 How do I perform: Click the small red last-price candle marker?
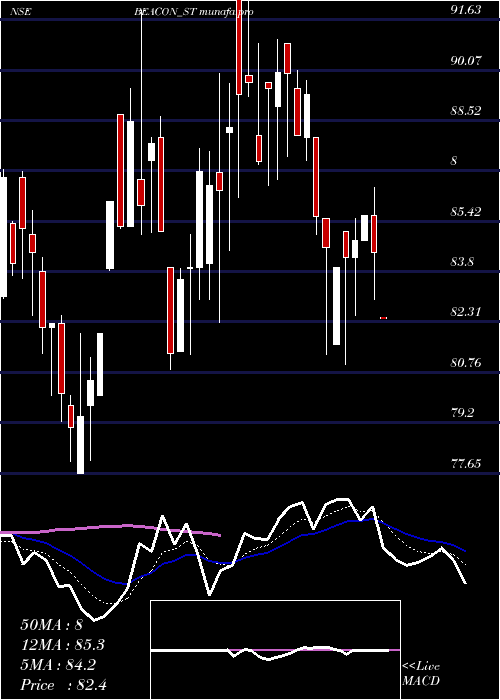[383, 318]
